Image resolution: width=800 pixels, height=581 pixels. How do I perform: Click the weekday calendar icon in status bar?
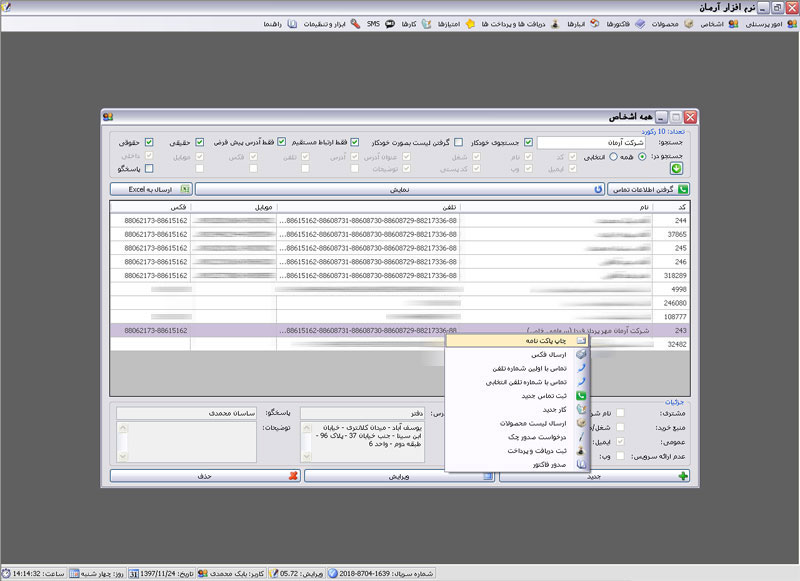click(x=74, y=574)
